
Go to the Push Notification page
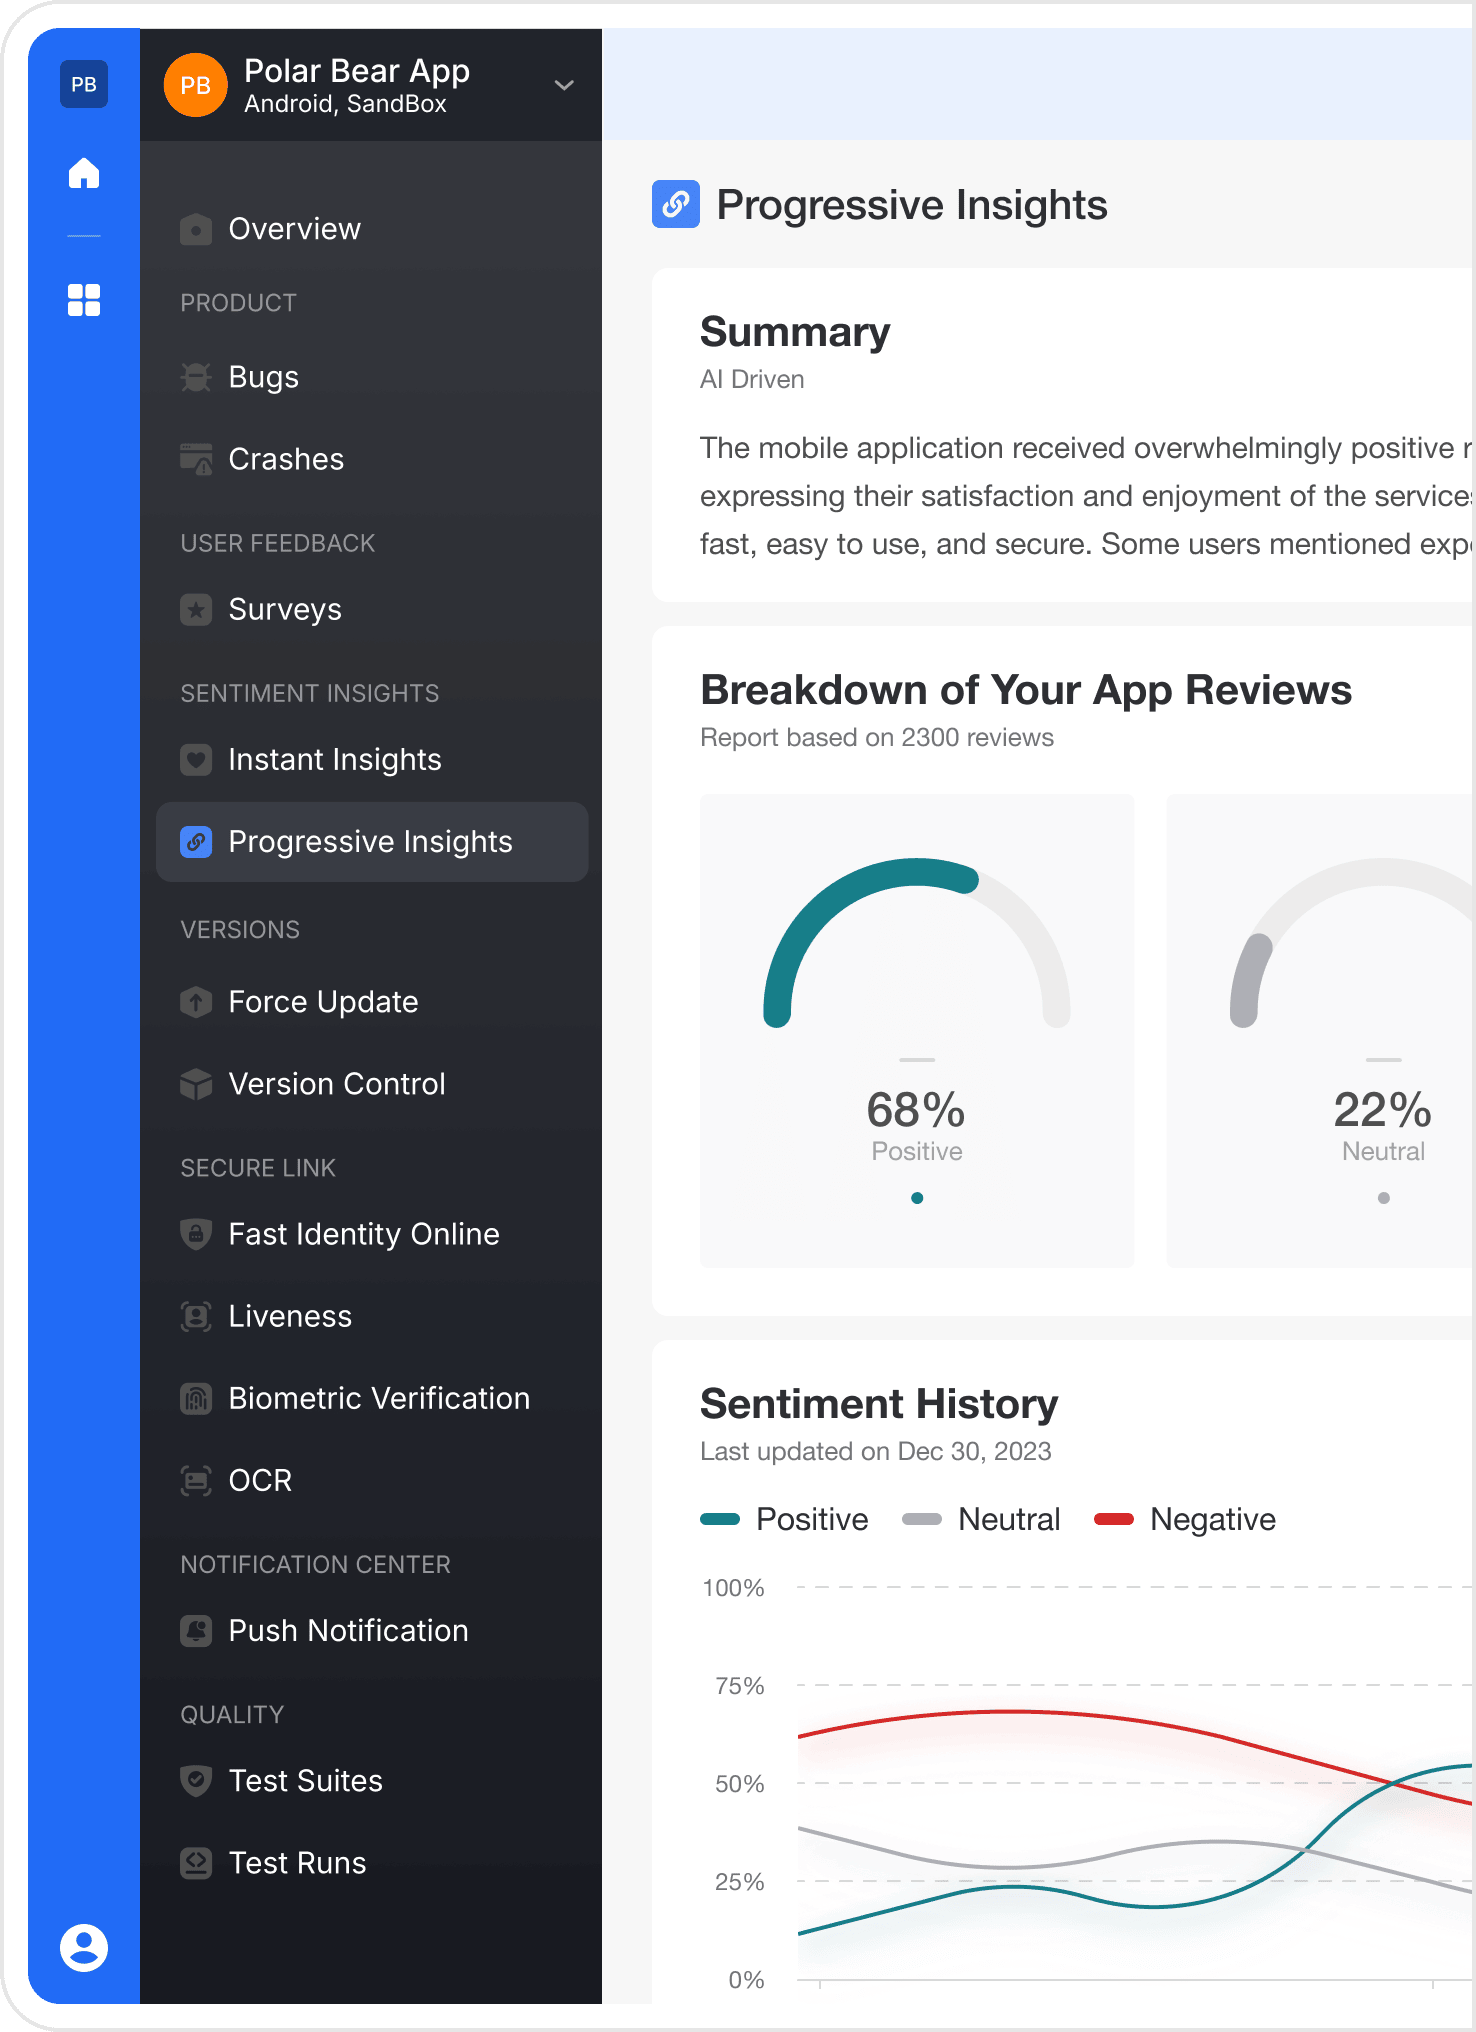coord(372,1631)
